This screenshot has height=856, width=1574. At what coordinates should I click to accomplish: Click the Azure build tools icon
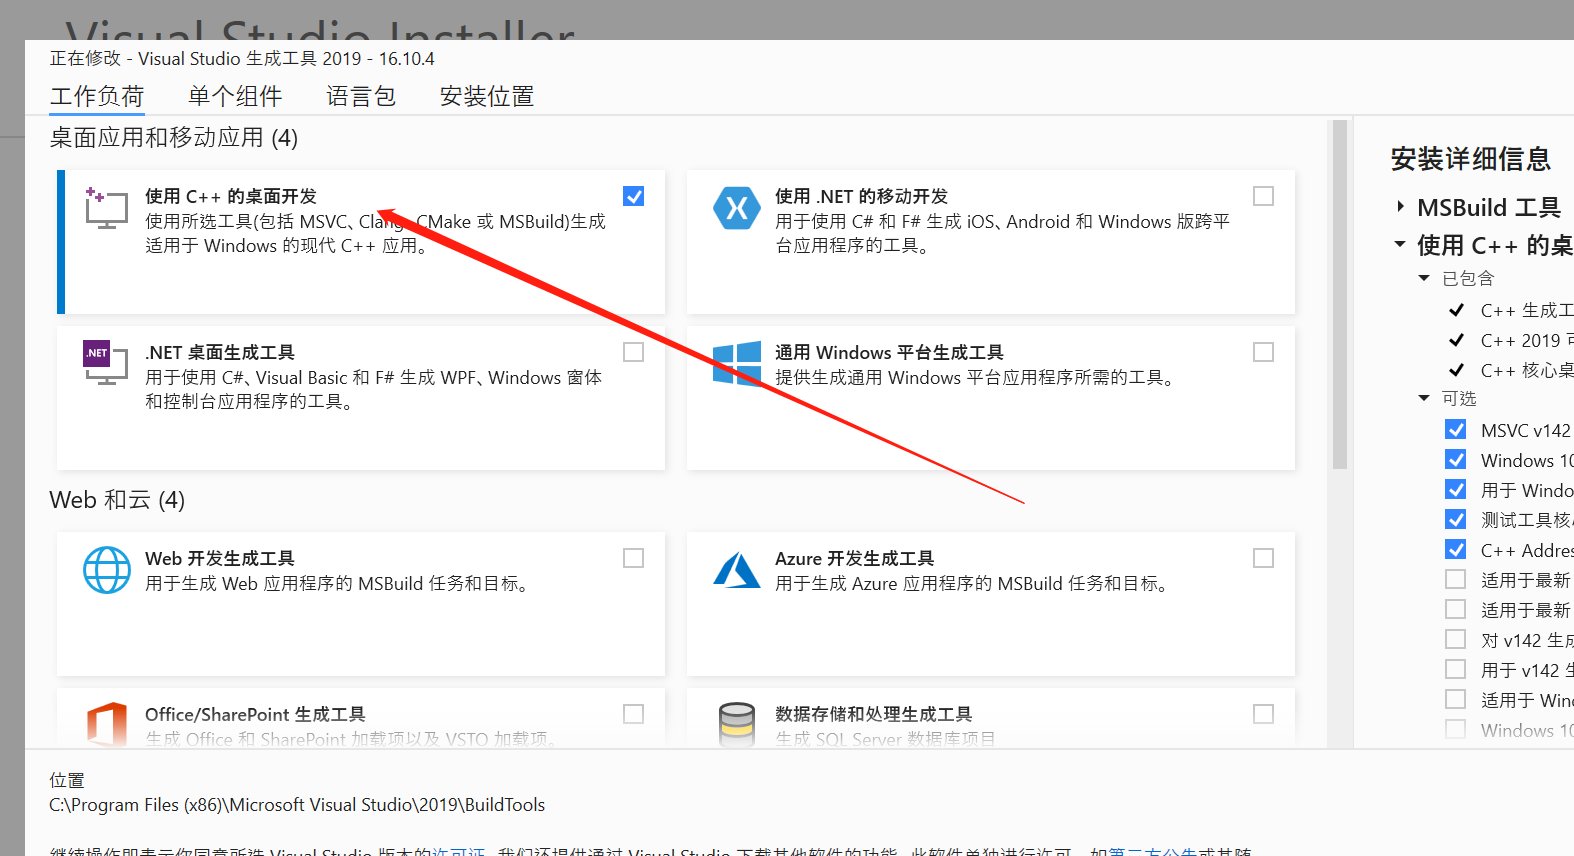736,570
